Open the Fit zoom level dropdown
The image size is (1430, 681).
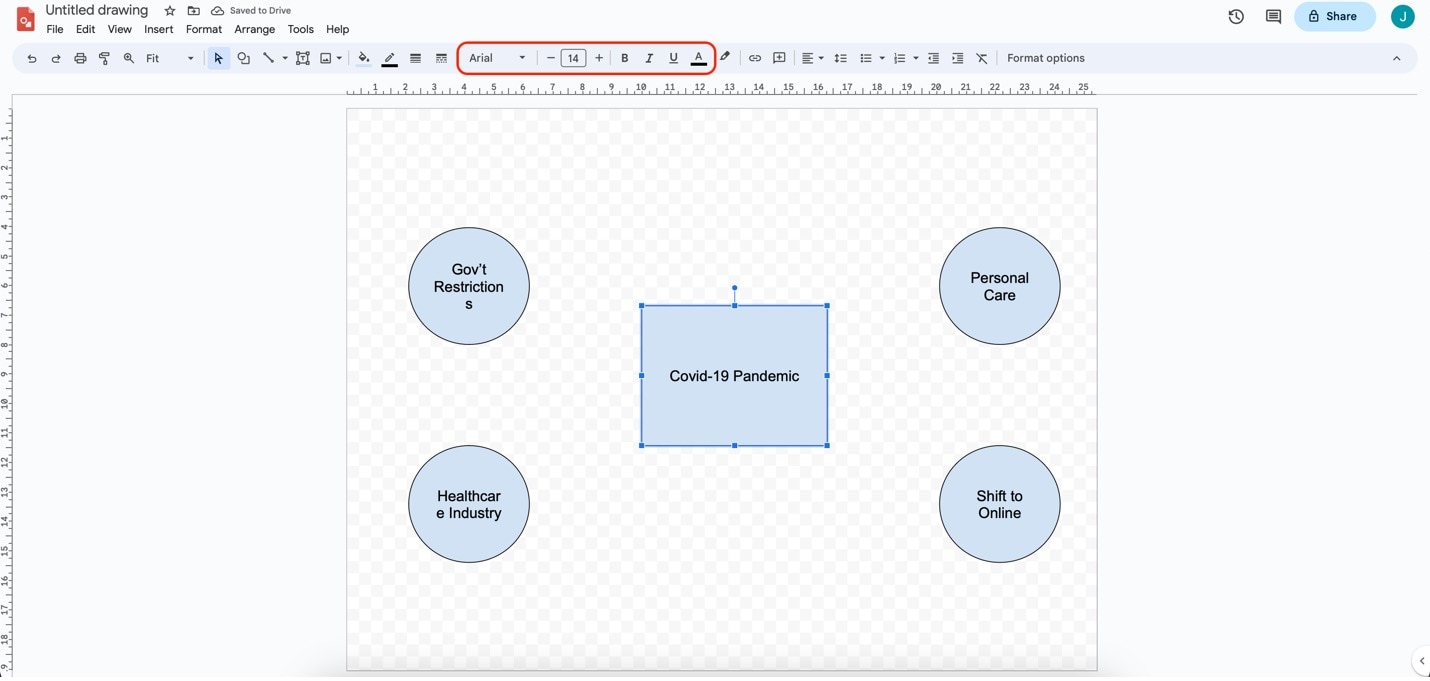pyautogui.click(x=170, y=59)
